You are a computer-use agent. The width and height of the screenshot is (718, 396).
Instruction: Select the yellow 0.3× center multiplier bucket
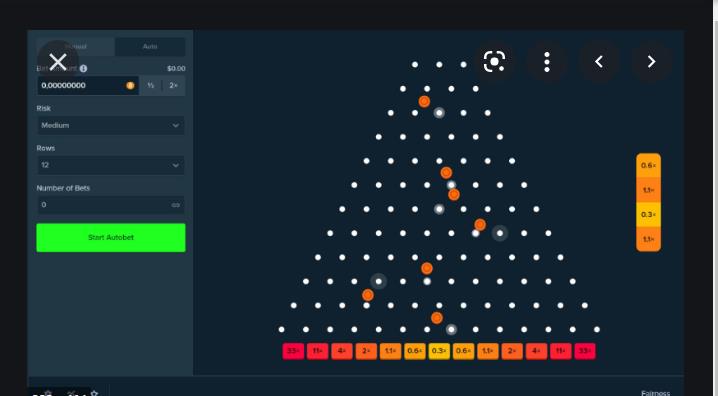pos(439,351)
